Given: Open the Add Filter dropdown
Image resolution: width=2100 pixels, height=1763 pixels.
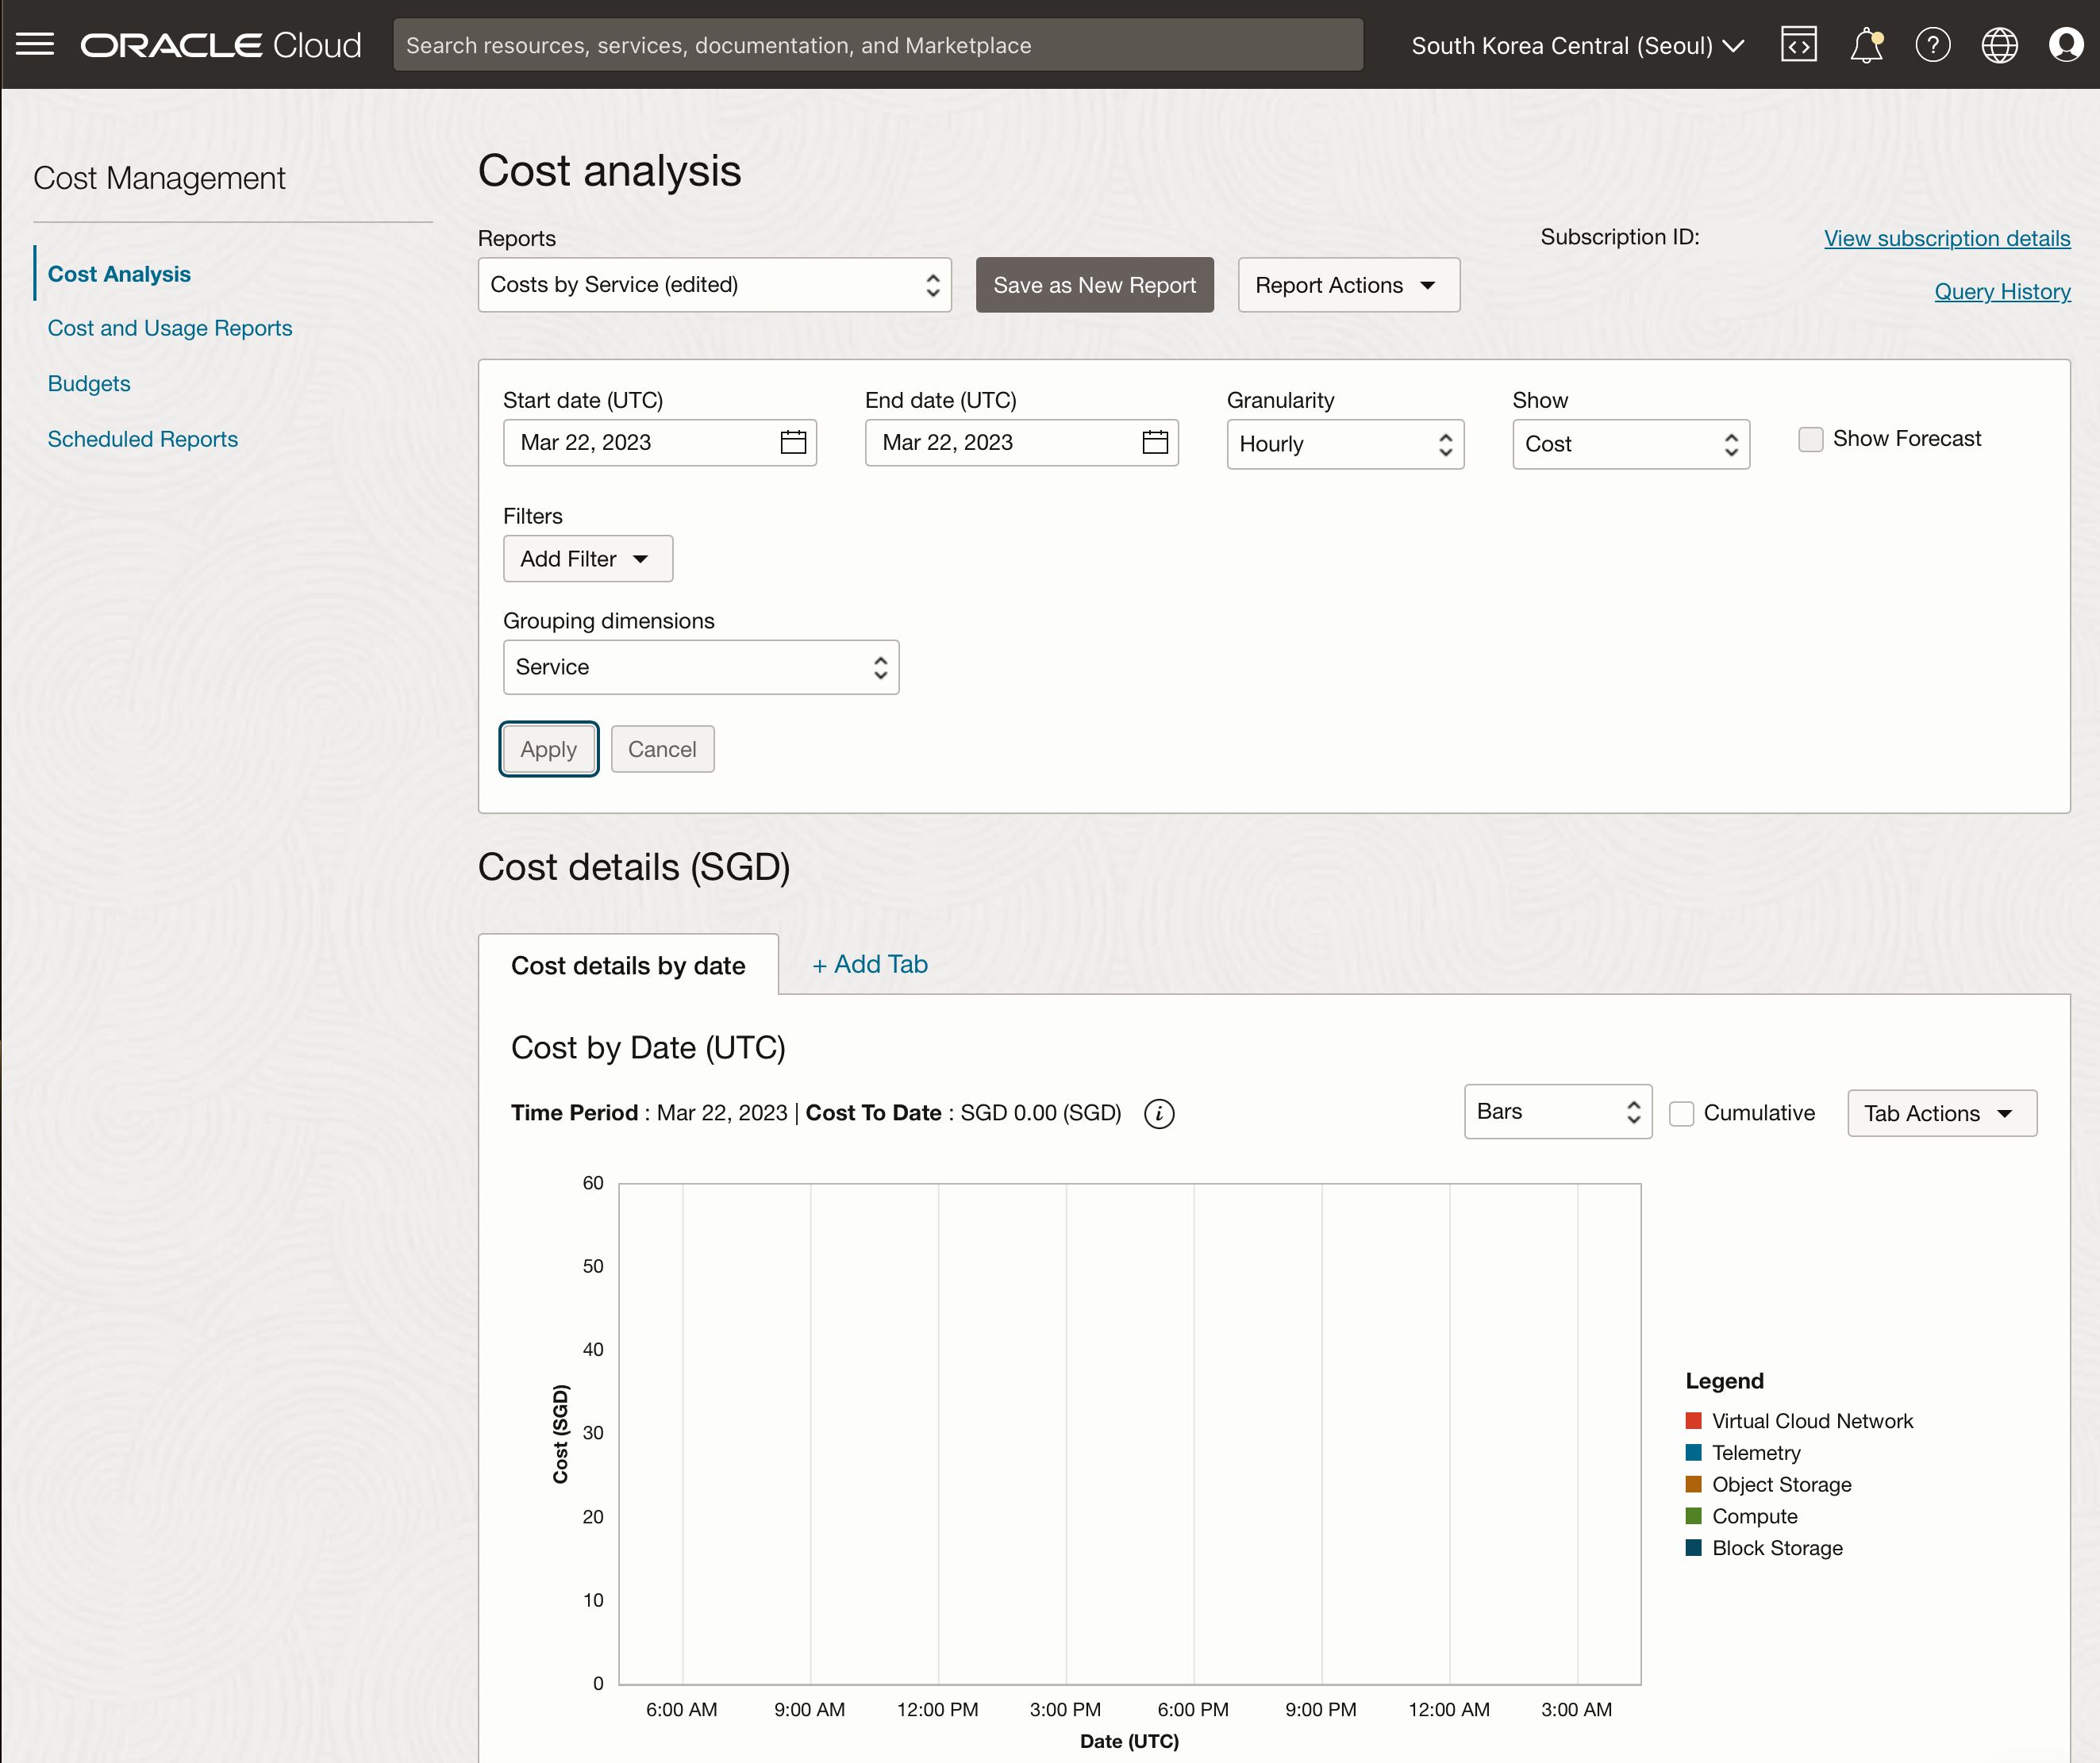Looking at the screenshot, I should click(x=587, y=559).
